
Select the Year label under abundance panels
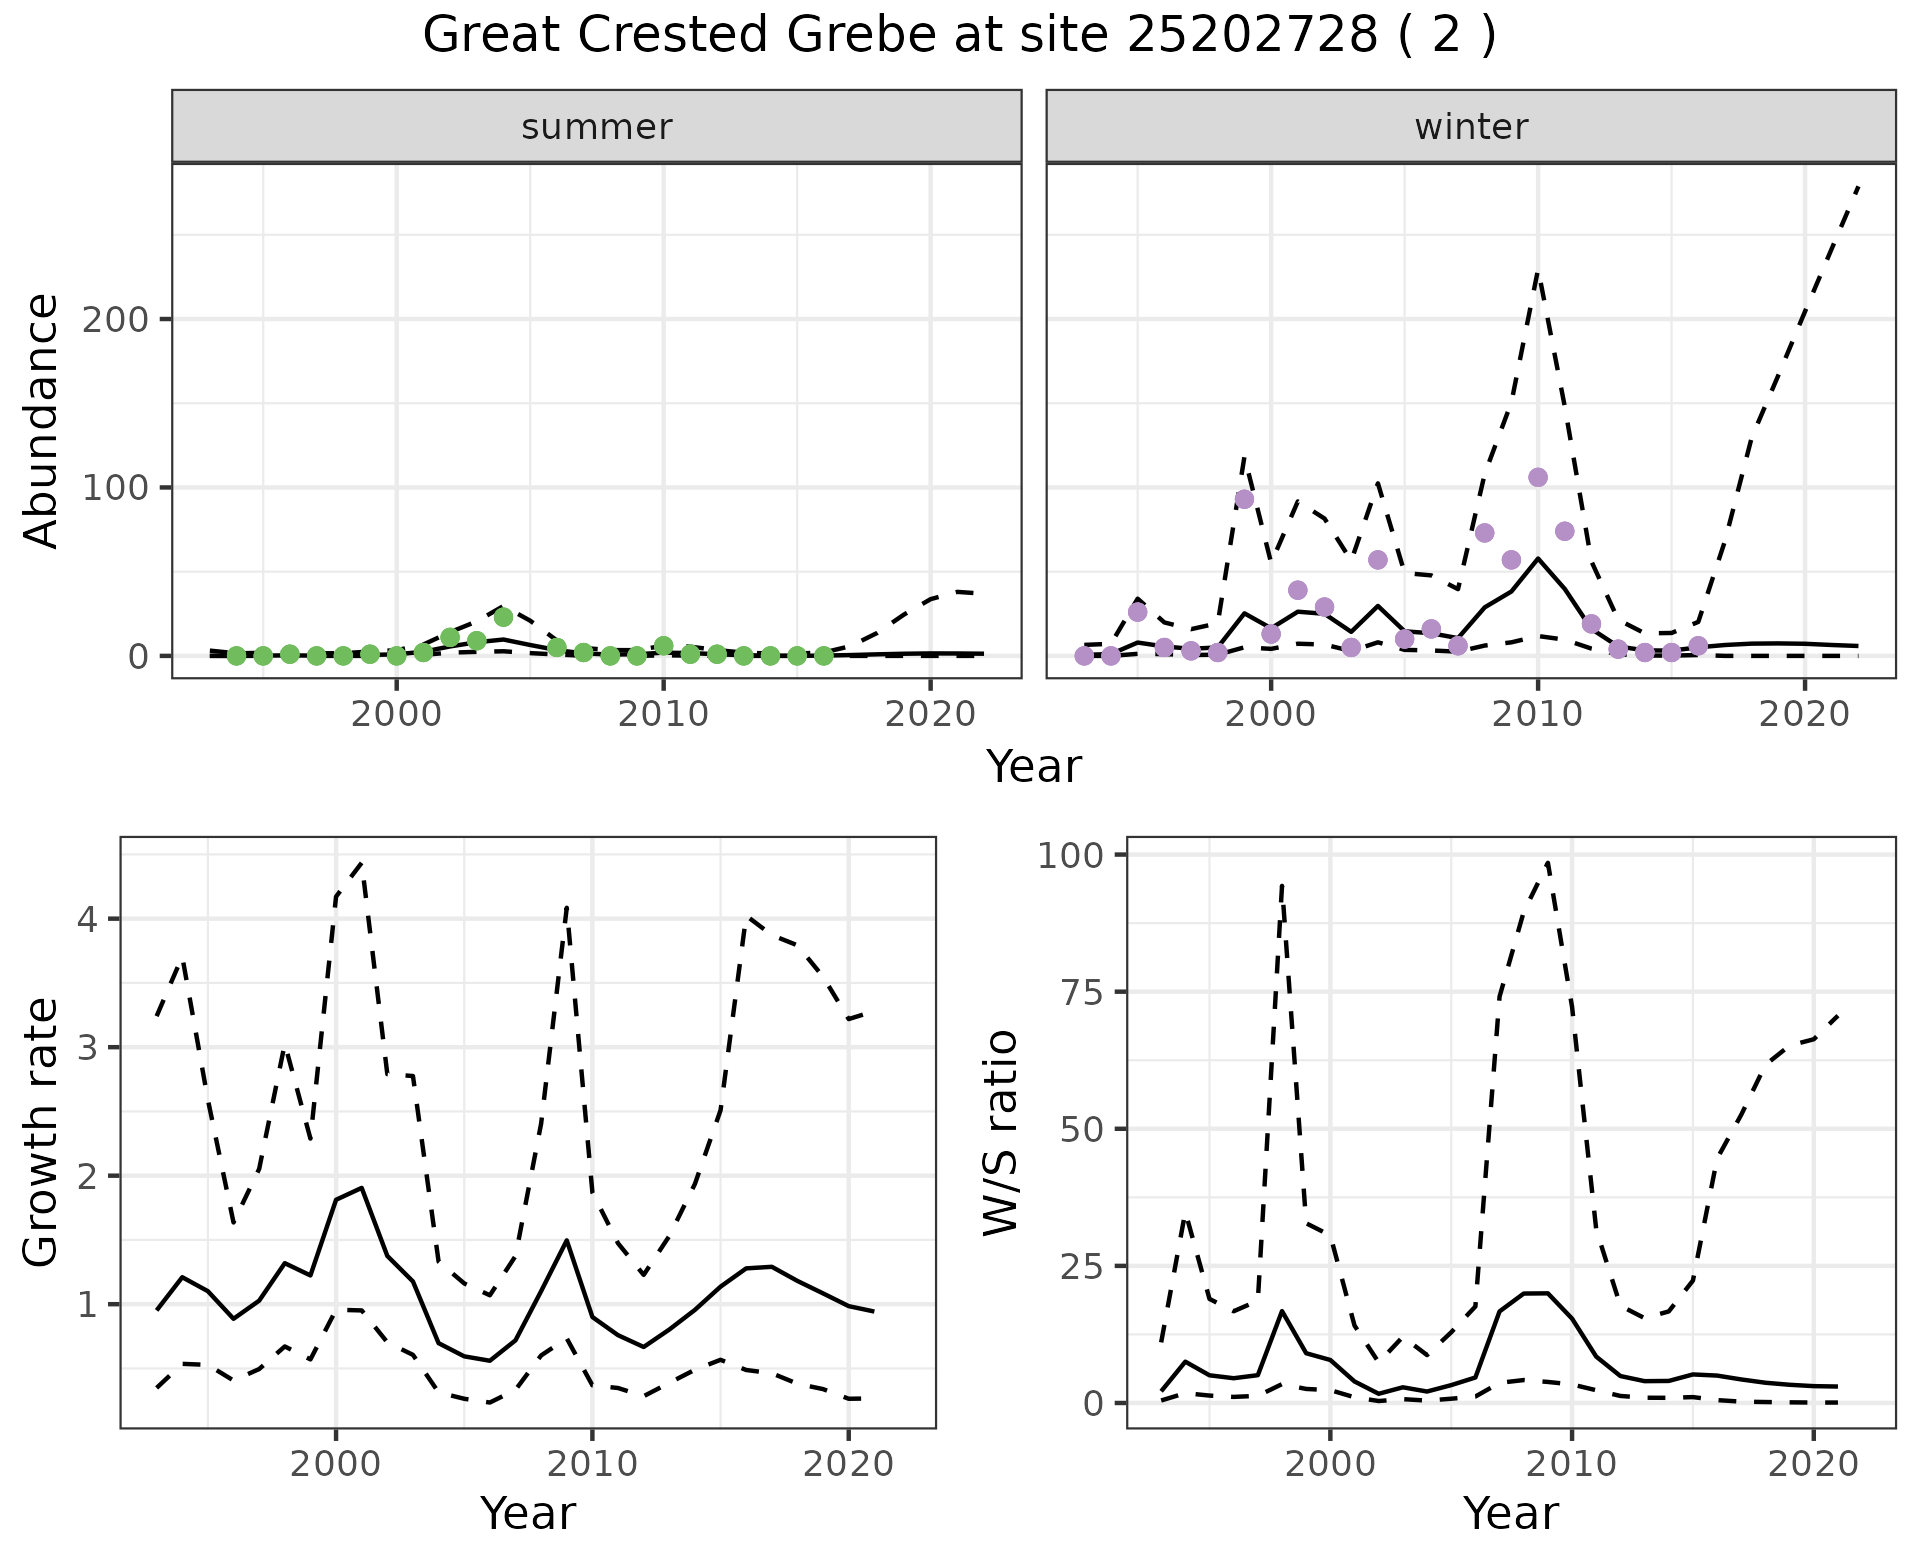pyautogui.click(x=1034, y=767)
